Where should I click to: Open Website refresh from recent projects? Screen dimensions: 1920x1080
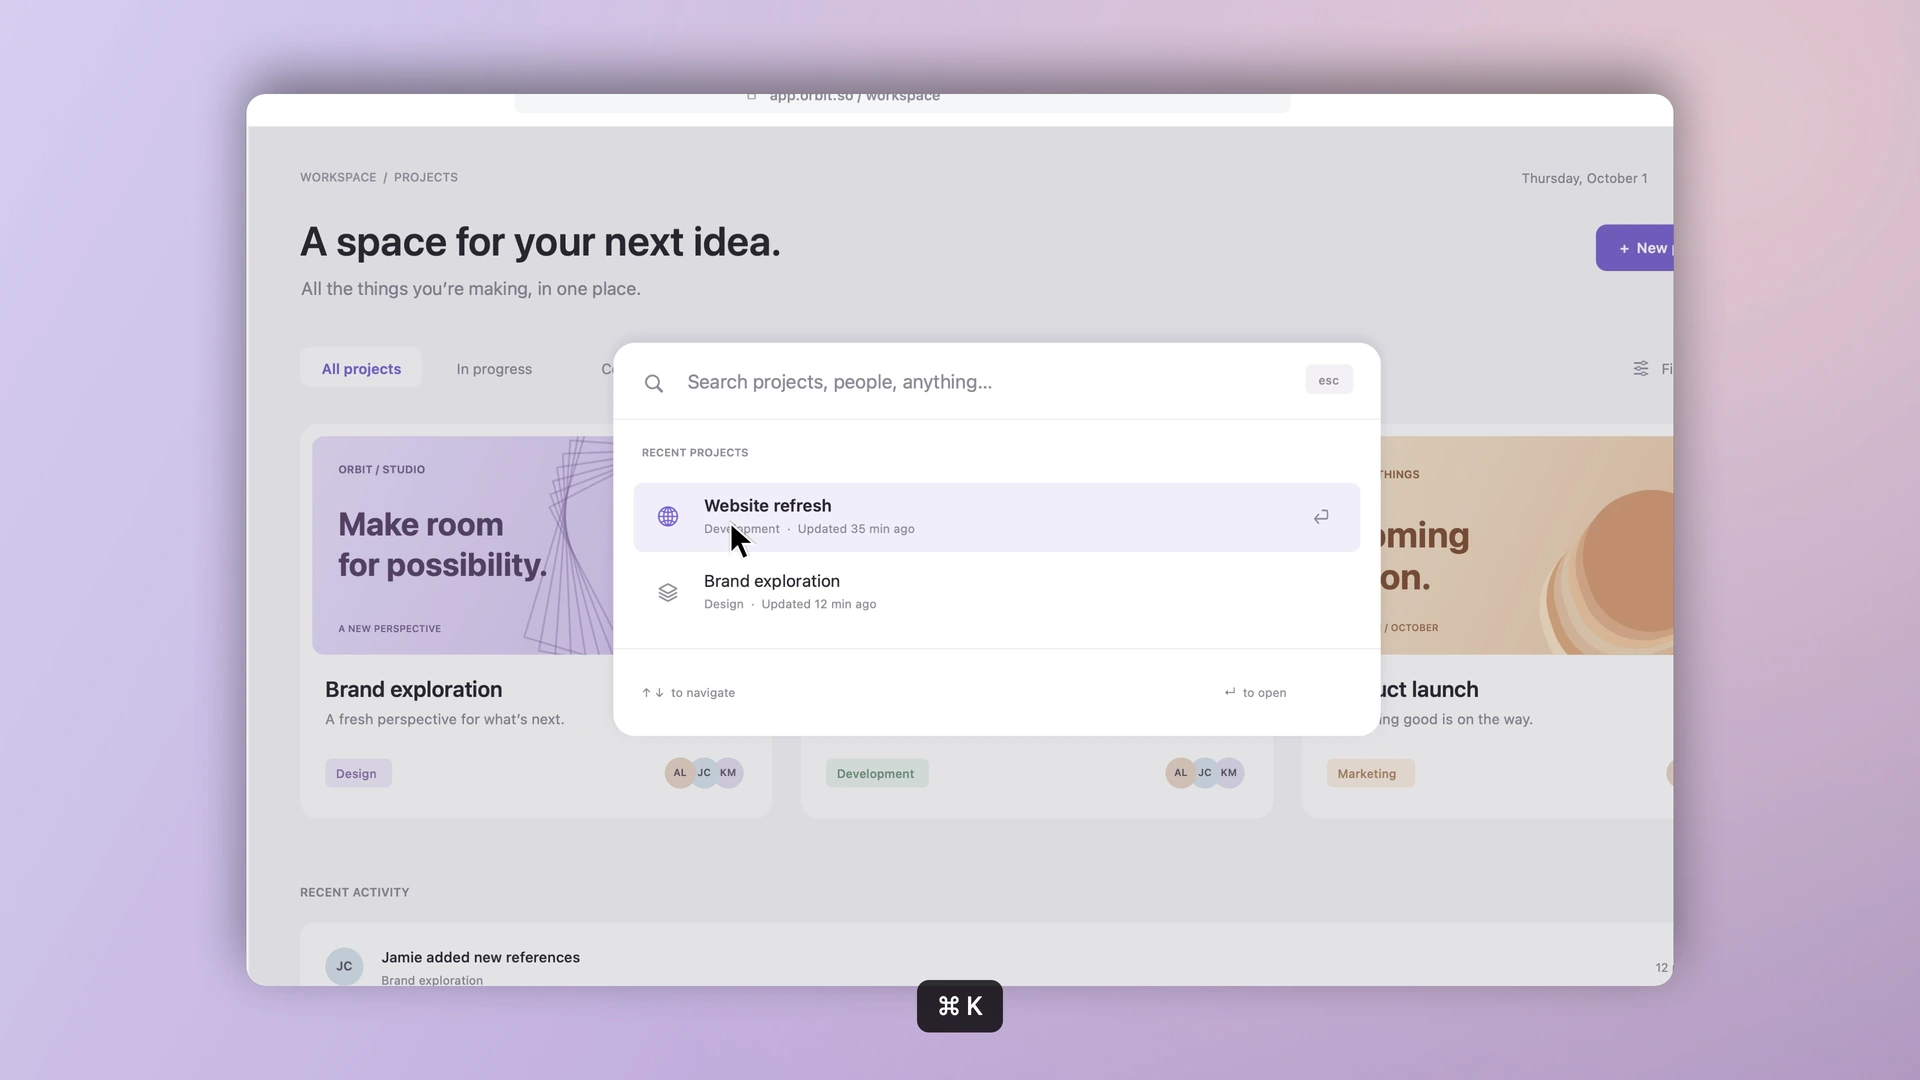click(997, 517)
